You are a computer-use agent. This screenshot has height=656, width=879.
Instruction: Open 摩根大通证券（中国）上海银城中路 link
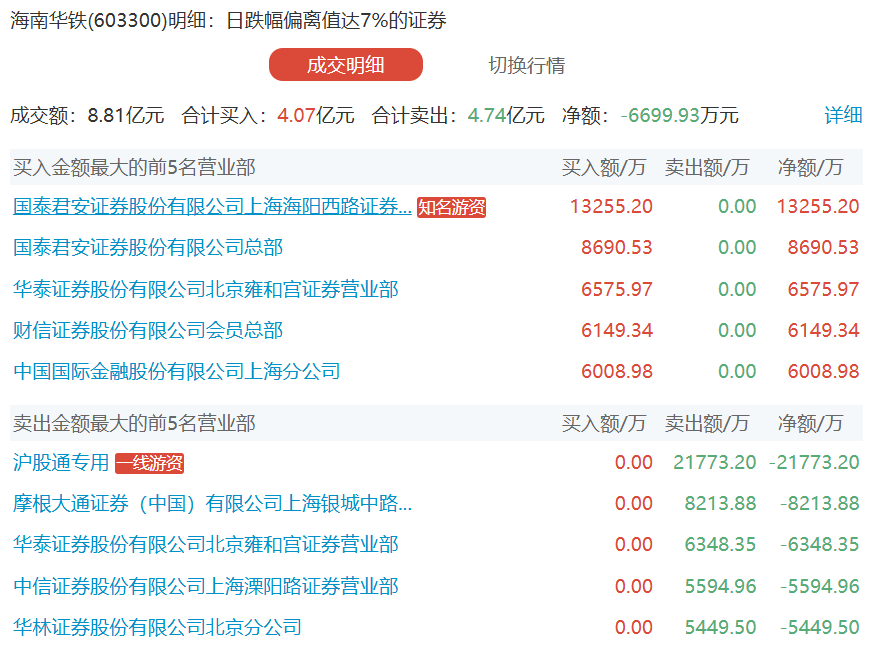pos(212,503)
